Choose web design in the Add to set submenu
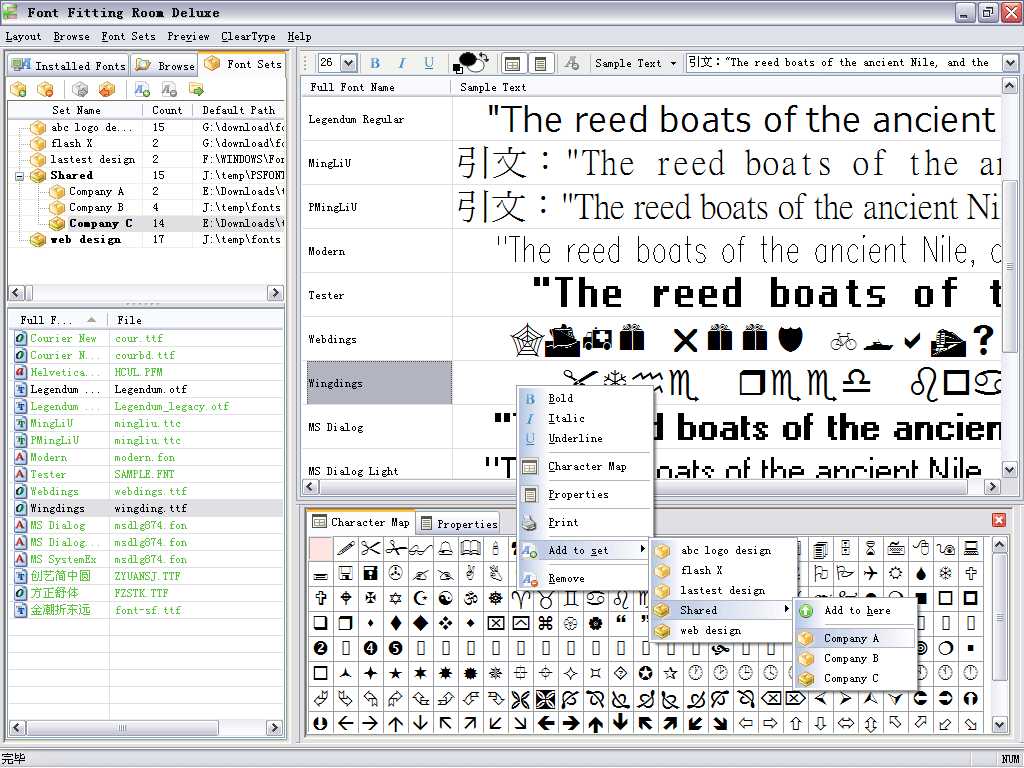The width and height of the screenshot is (1024, 768). coord(724,631)
